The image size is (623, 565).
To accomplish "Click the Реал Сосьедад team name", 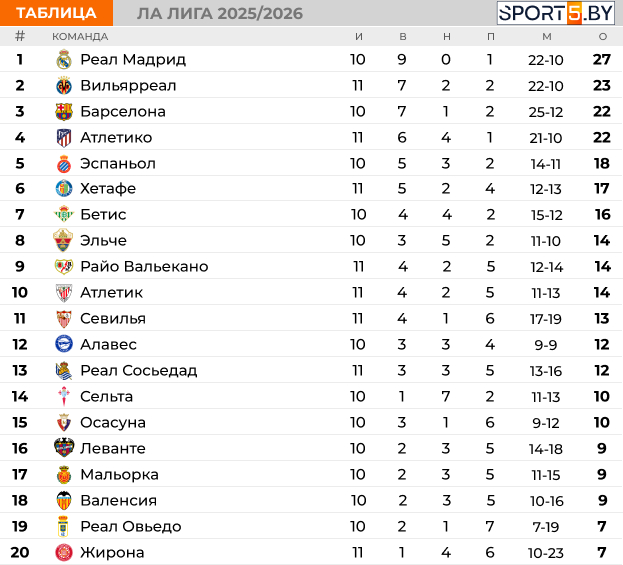I will pyautogui.click(x=138, y=370).
